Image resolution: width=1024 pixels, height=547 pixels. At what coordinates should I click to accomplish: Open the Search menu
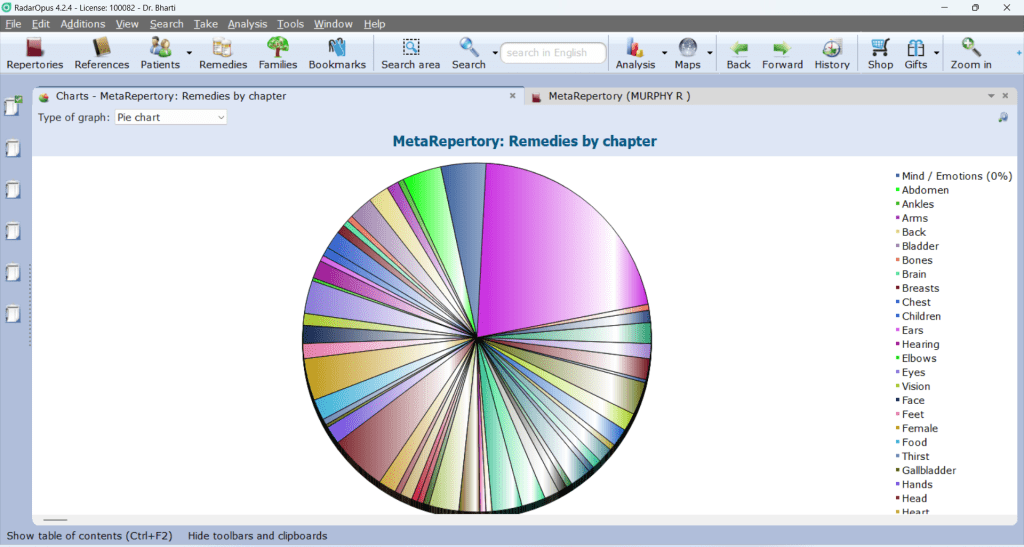click(x=167, y=24)
